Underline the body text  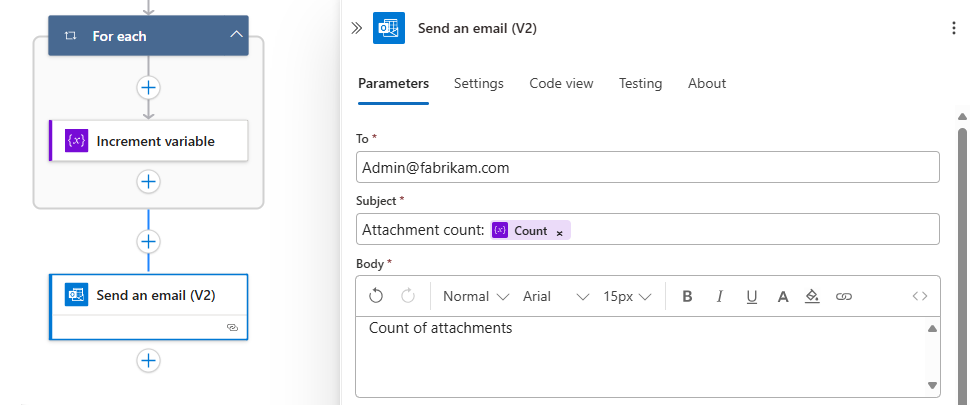point(751,296)
